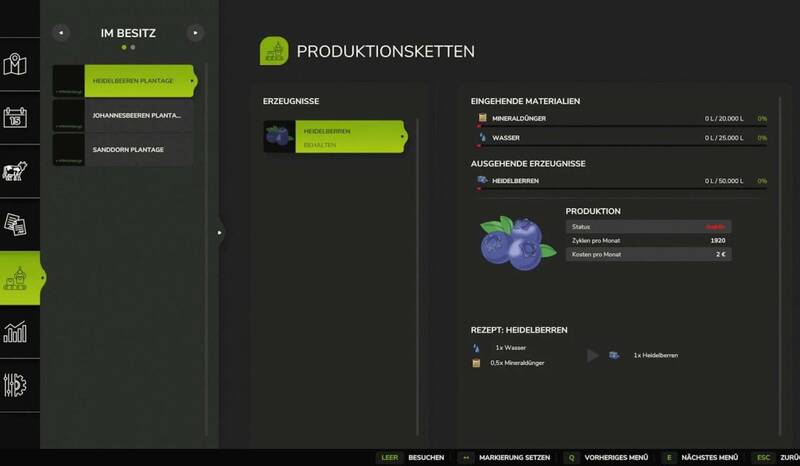
Task: Click the 0 L / 20.000 L value
Action: click(723, 118)
